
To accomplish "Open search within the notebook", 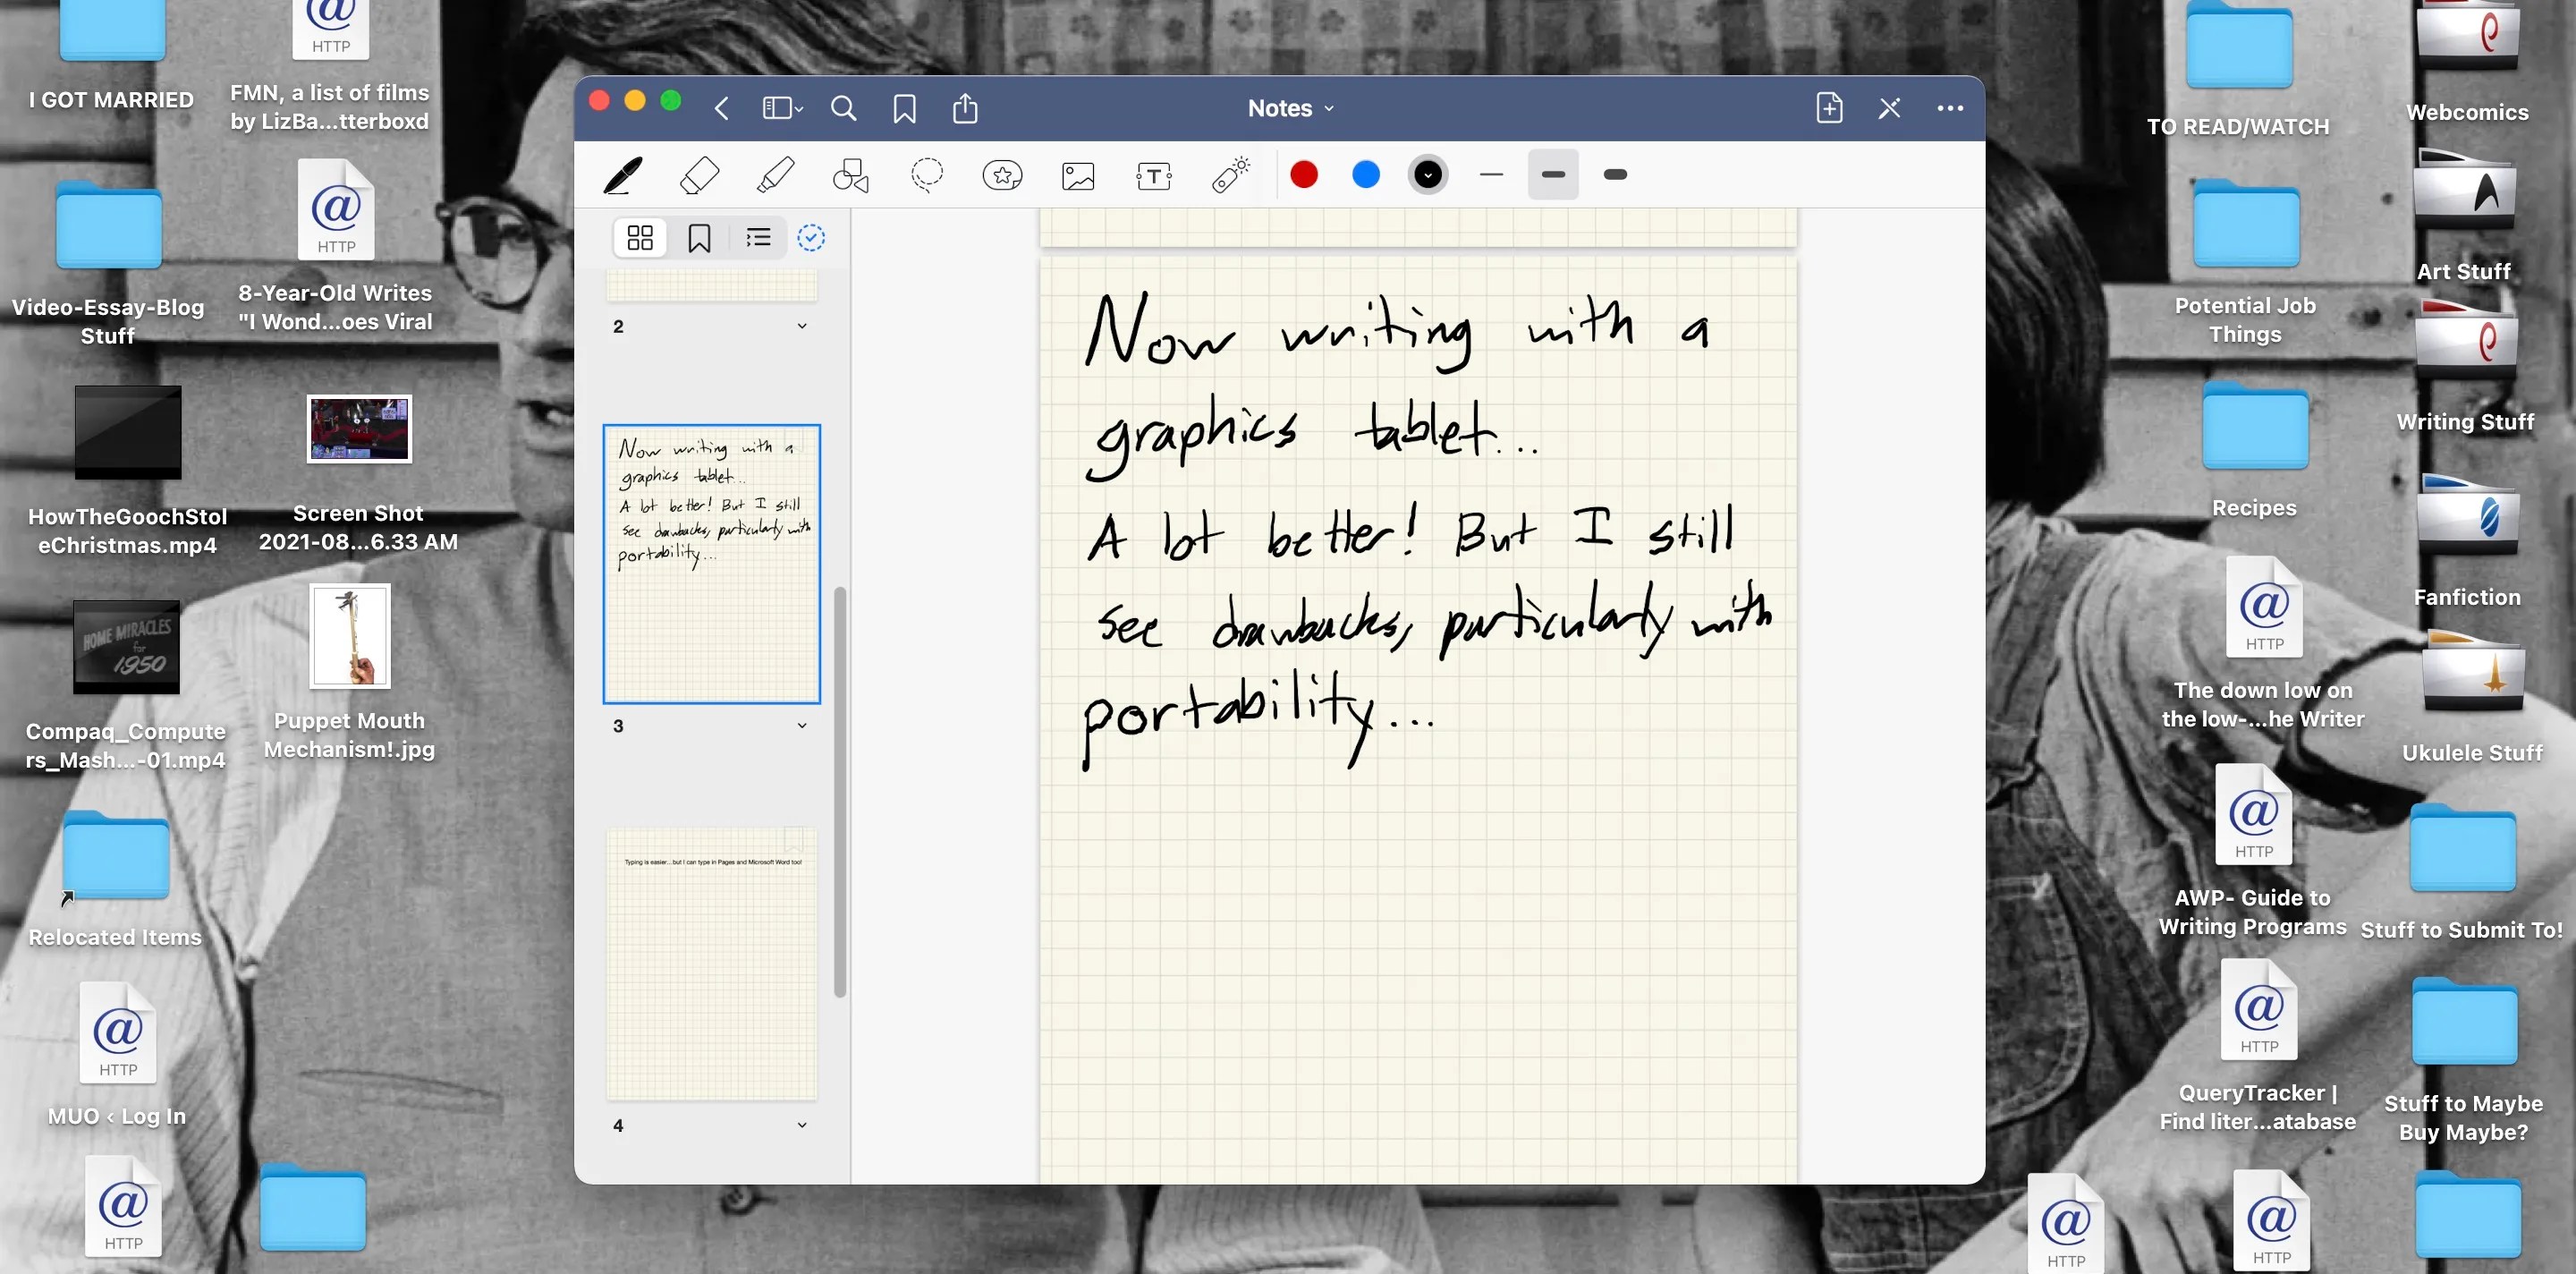I will 843,108.
